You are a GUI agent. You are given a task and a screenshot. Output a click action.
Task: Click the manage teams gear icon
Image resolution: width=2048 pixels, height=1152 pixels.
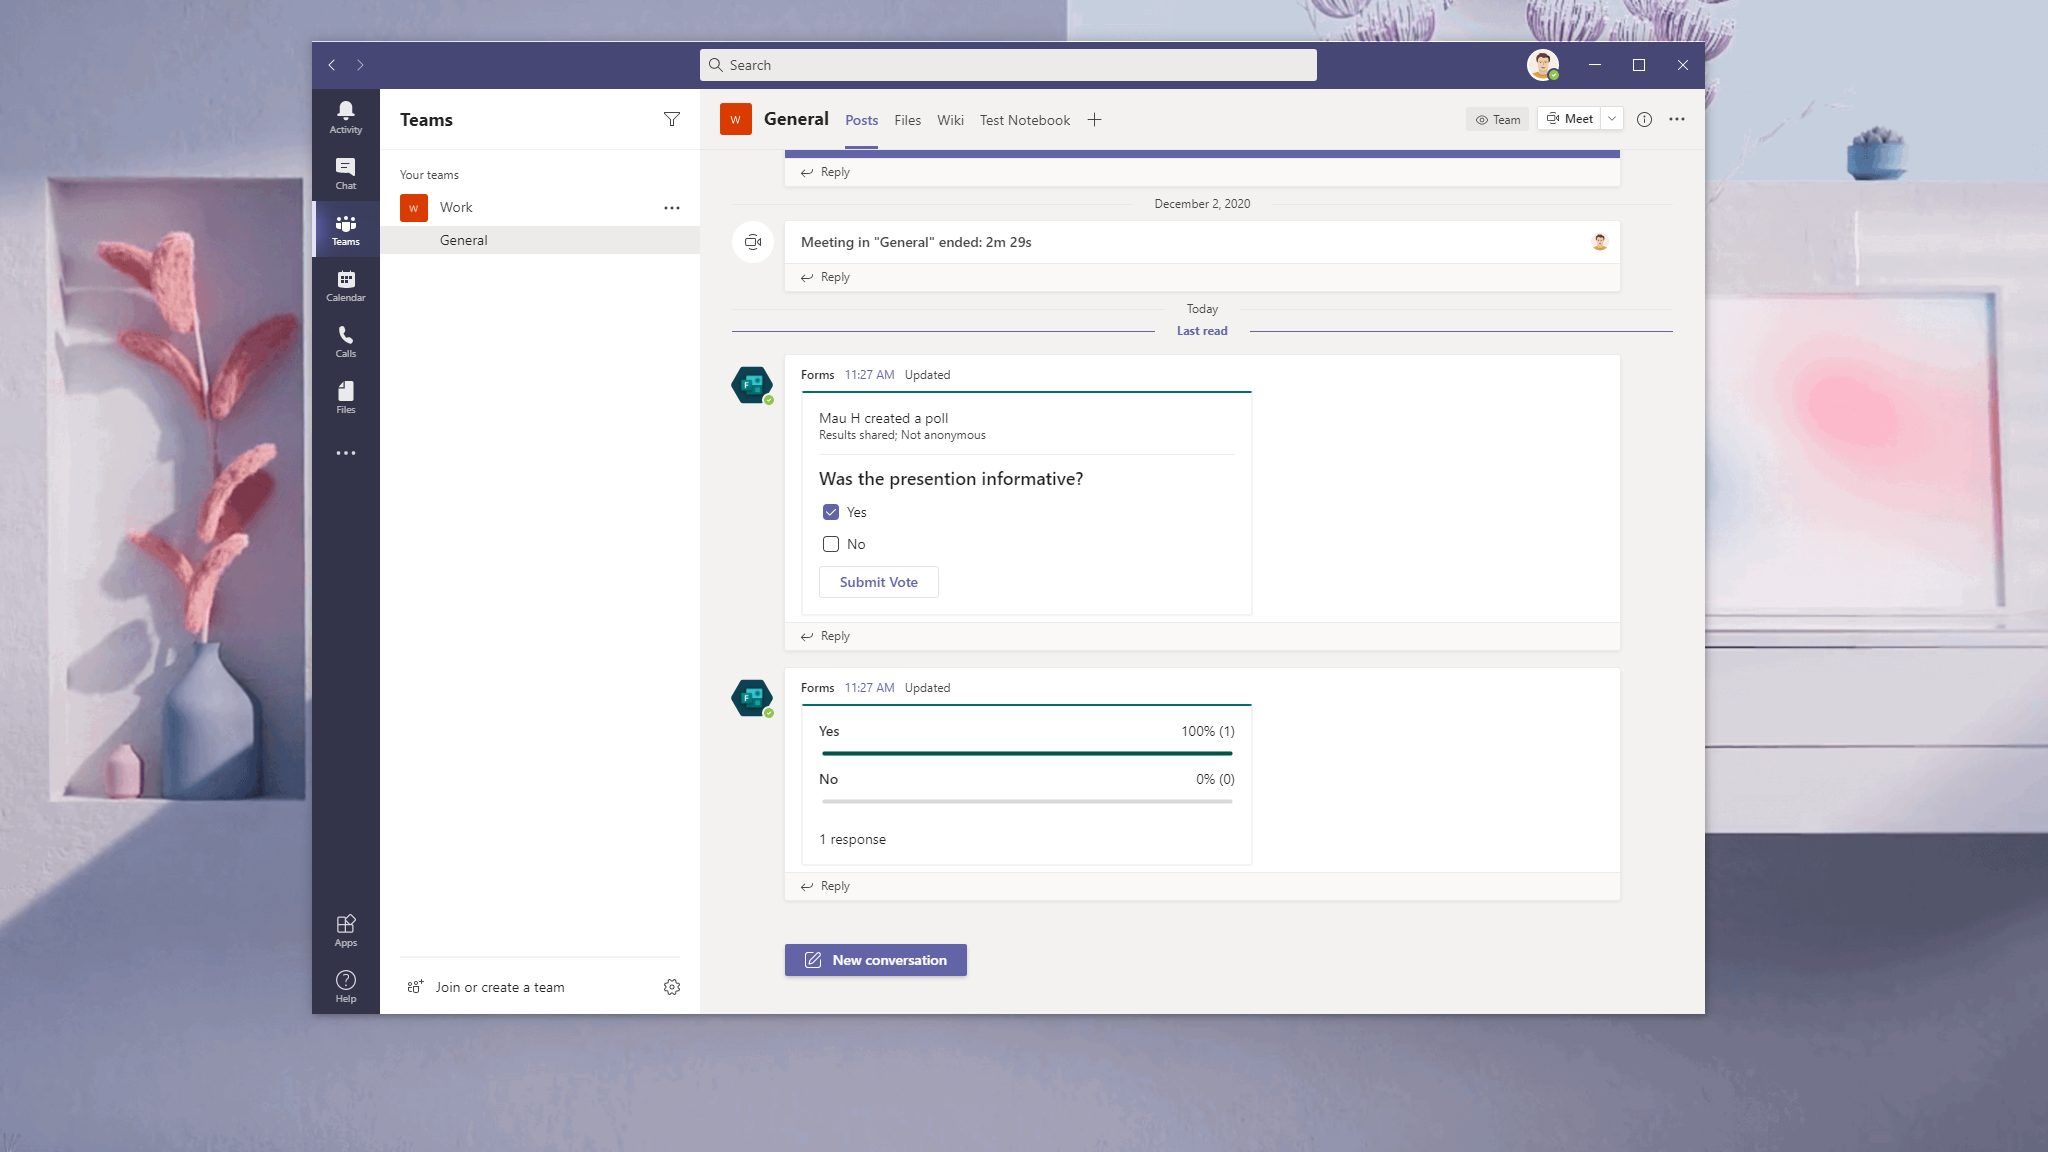tap(672, 987)
